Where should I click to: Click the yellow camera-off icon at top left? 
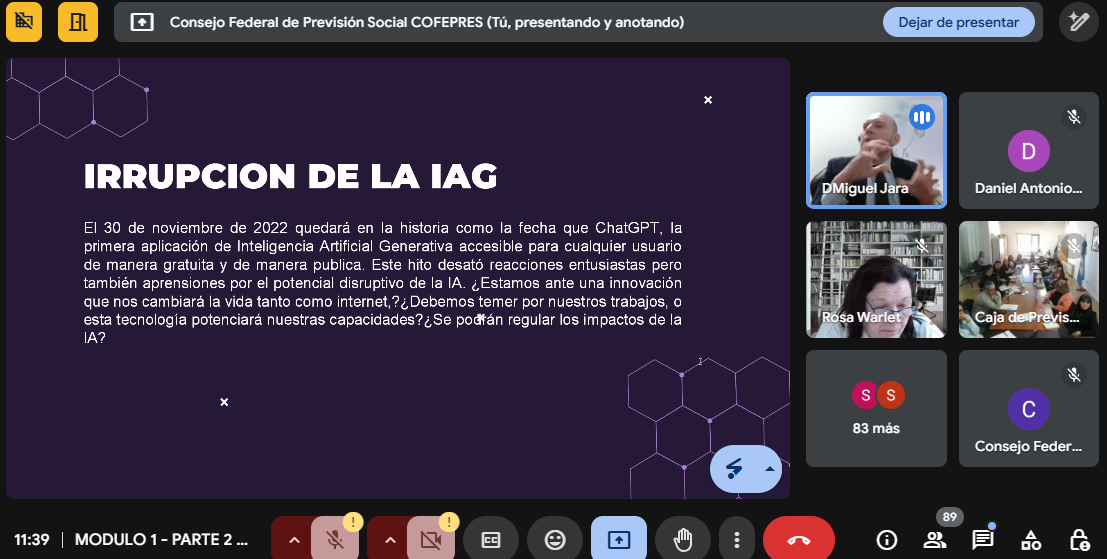tap(24, 22)
